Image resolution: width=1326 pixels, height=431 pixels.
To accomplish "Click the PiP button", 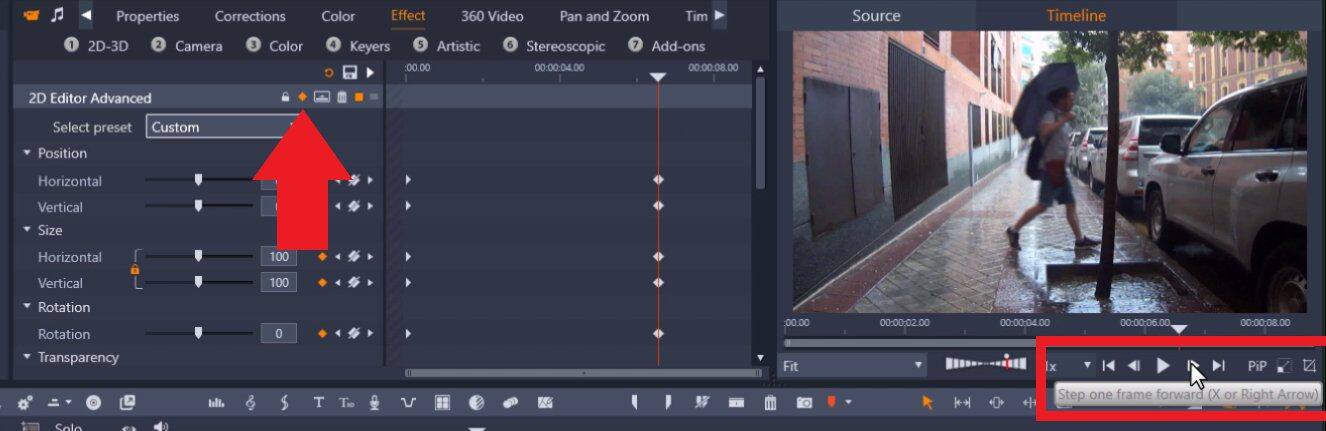I will coord(1257,366).
